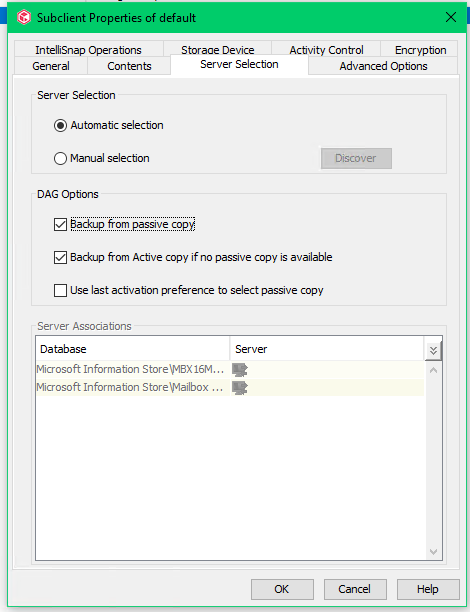Open the Contents tab
The image size is (470, 612).
129,66
